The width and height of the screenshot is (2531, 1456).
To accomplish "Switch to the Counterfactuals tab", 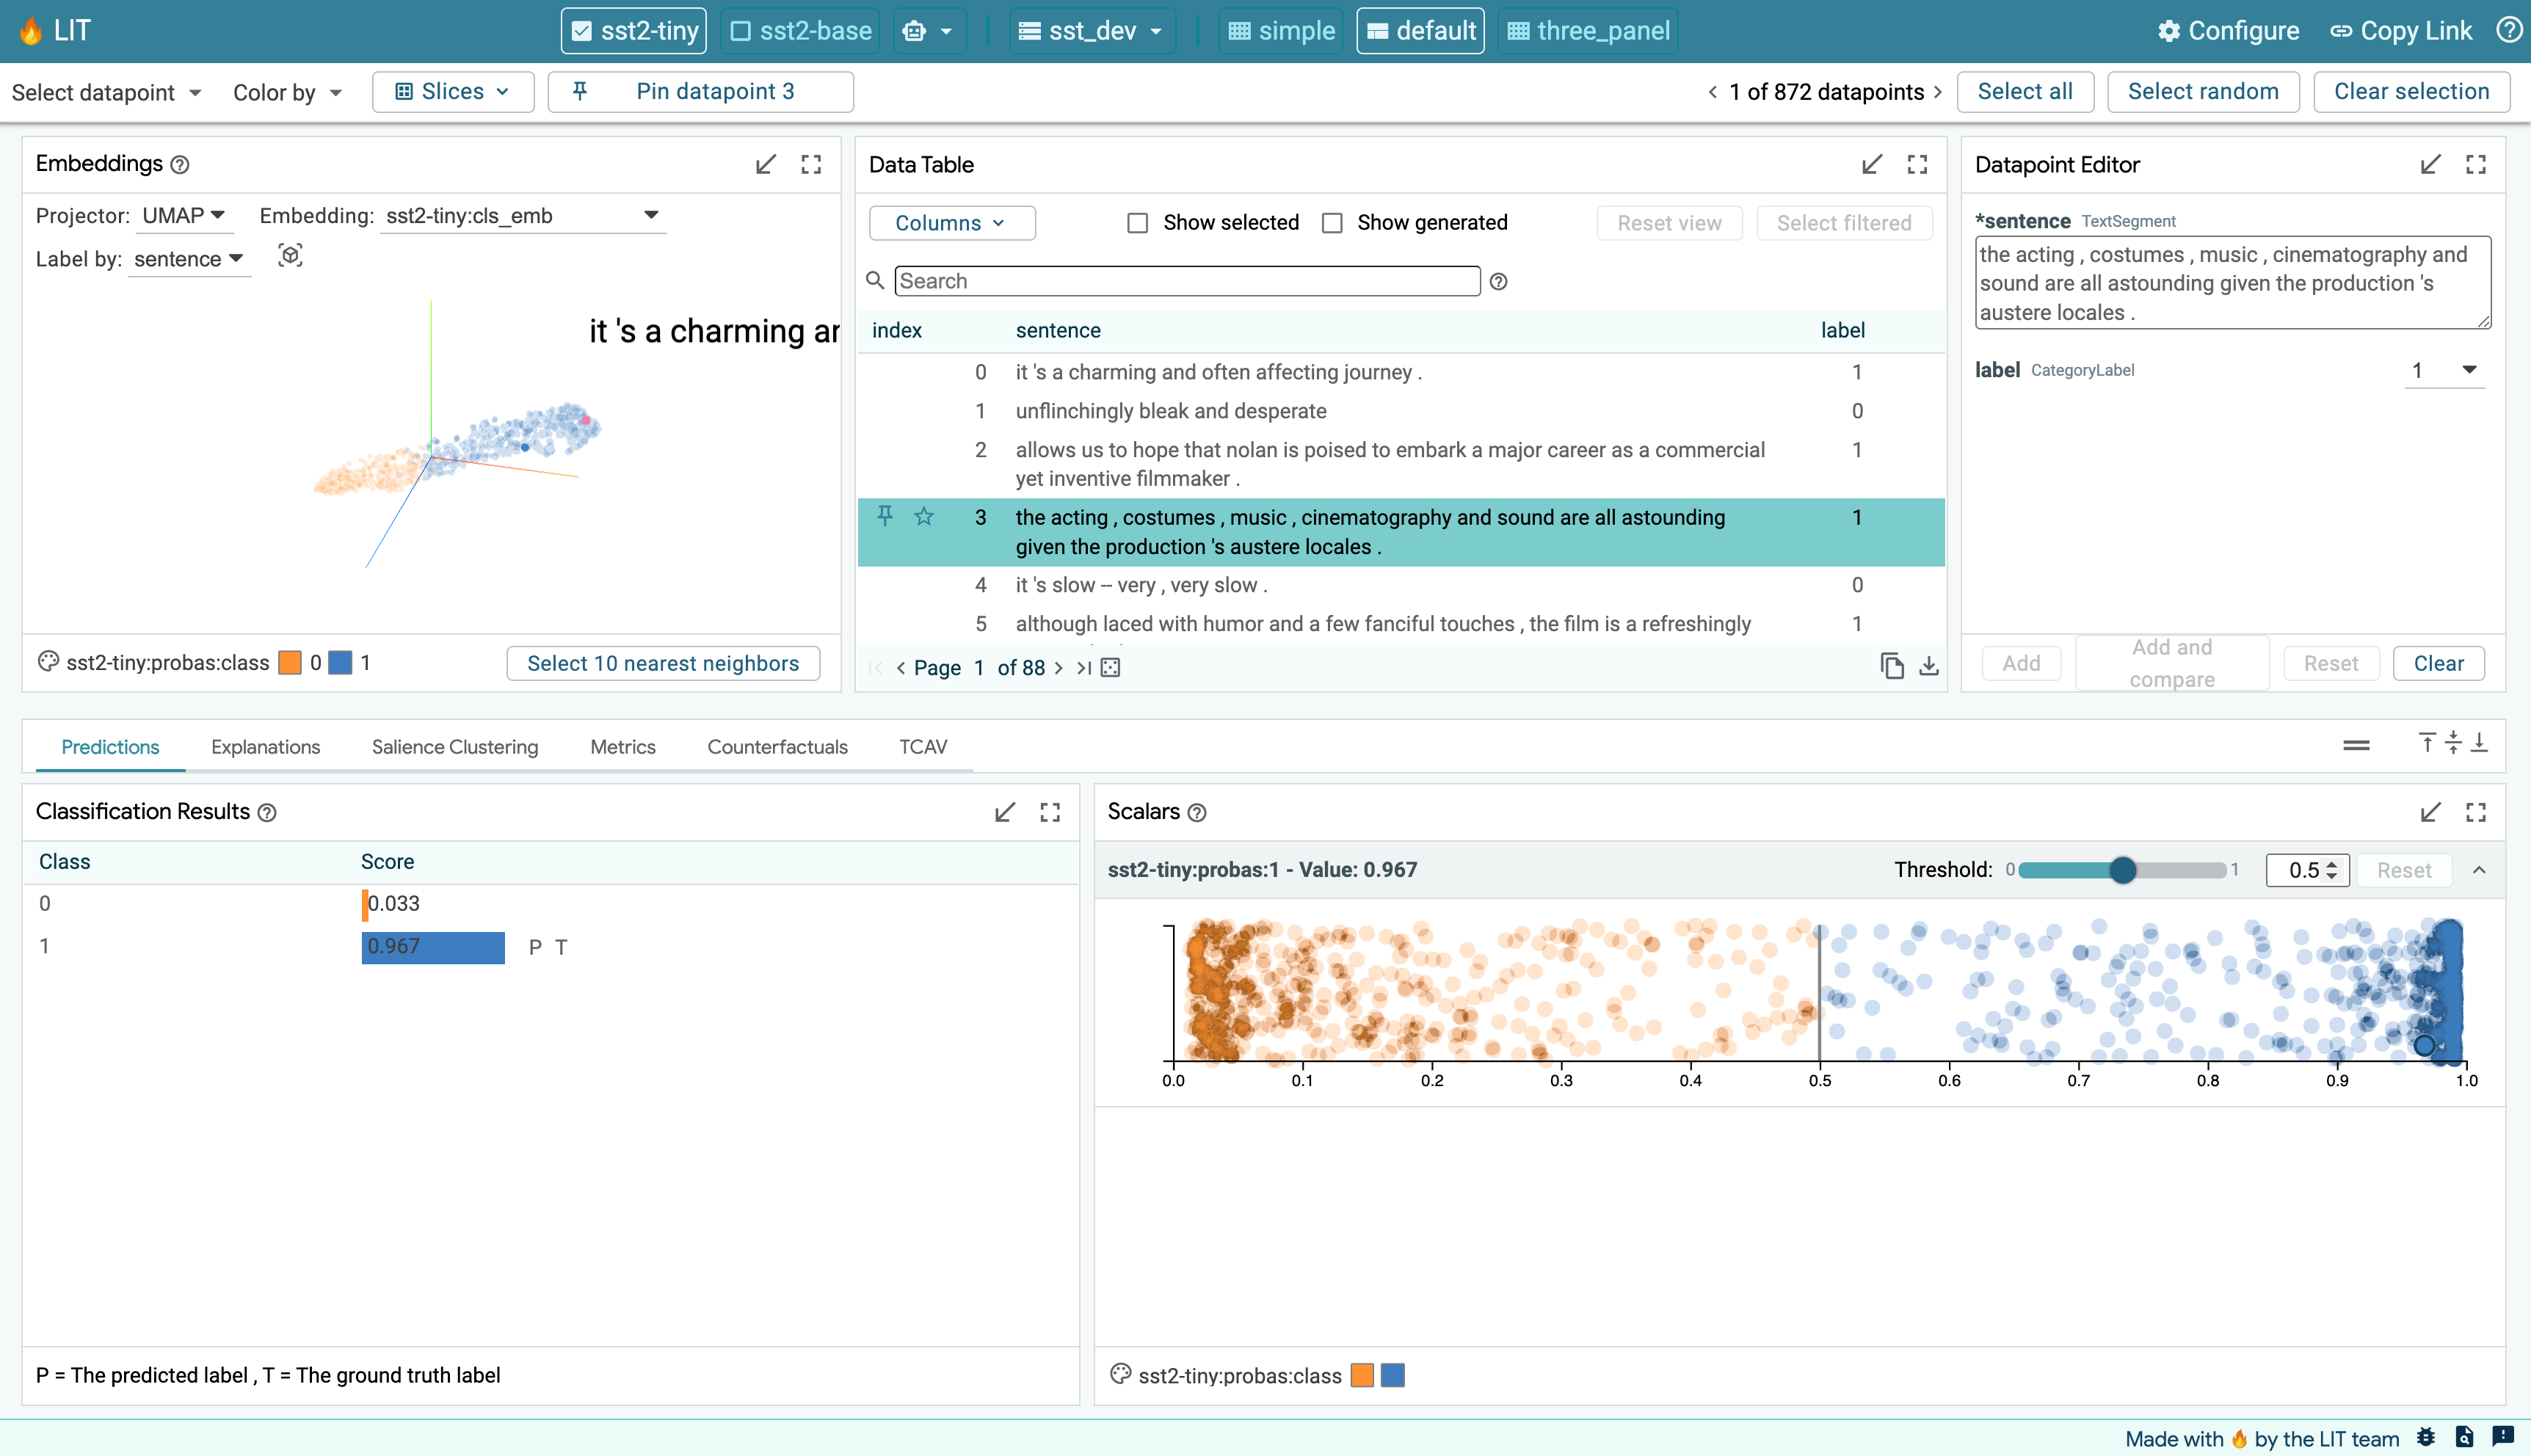I will (x=777, y=747).
